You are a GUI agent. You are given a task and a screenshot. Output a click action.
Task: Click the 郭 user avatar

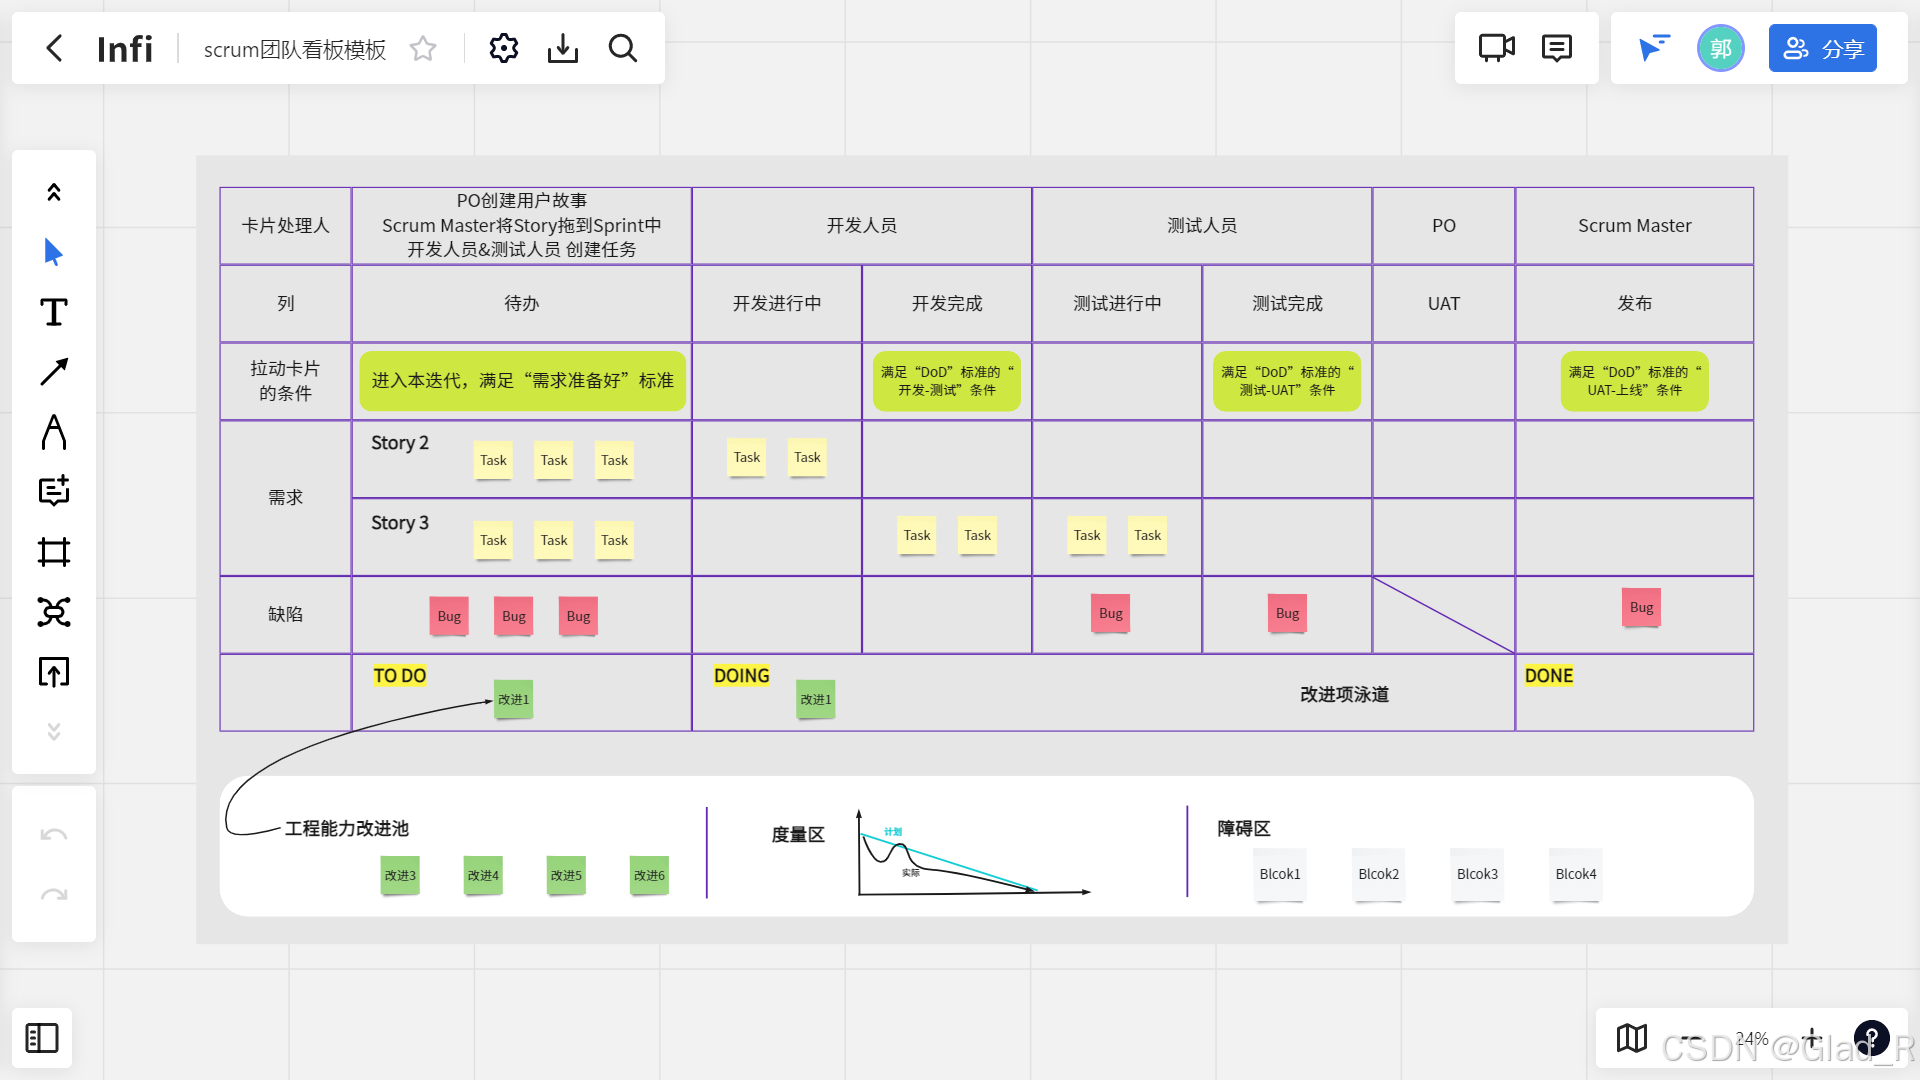[1720, 48]
